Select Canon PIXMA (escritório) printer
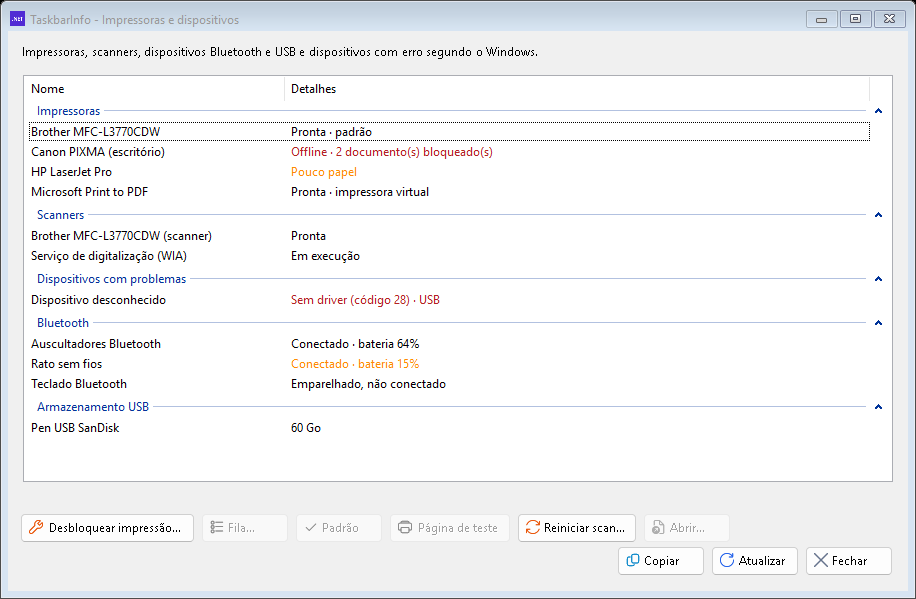Image resolution: width=916 pixels, height=599 pixels. (449, 152)
